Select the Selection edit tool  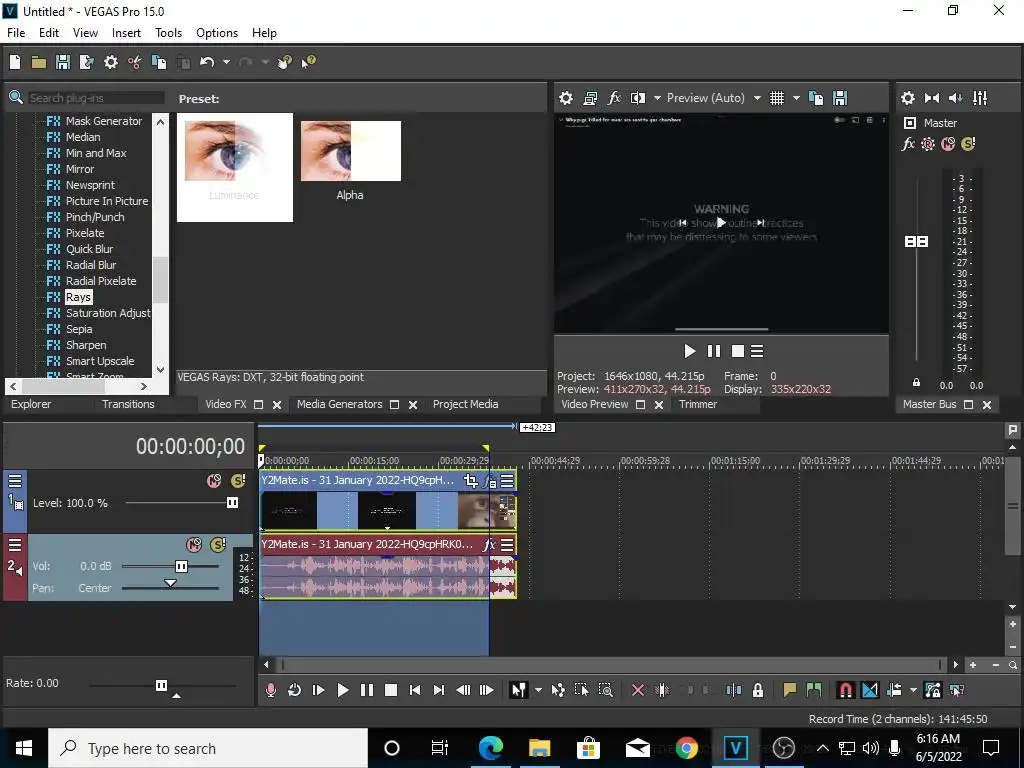point(581,690)
